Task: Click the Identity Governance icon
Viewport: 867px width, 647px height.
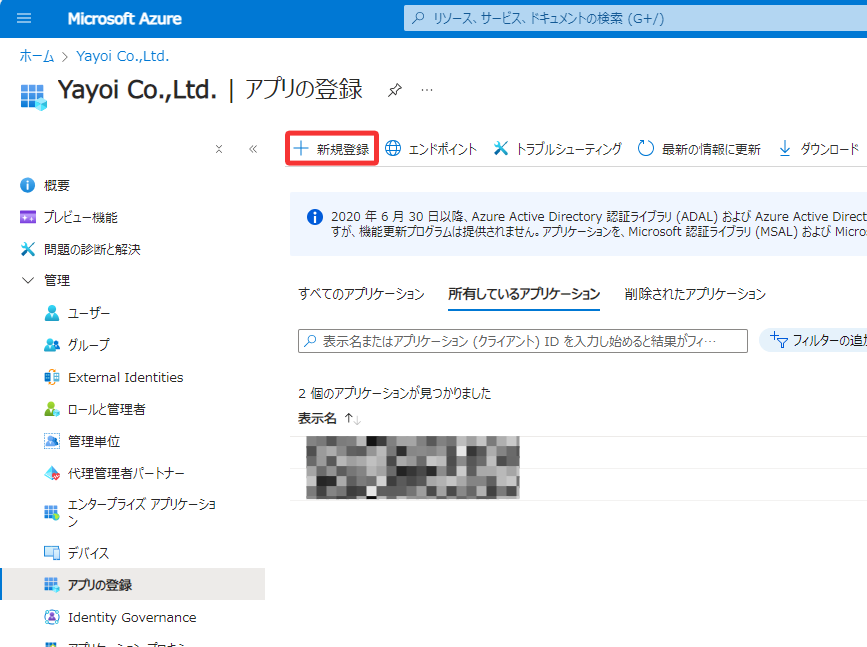Action: 51,617
